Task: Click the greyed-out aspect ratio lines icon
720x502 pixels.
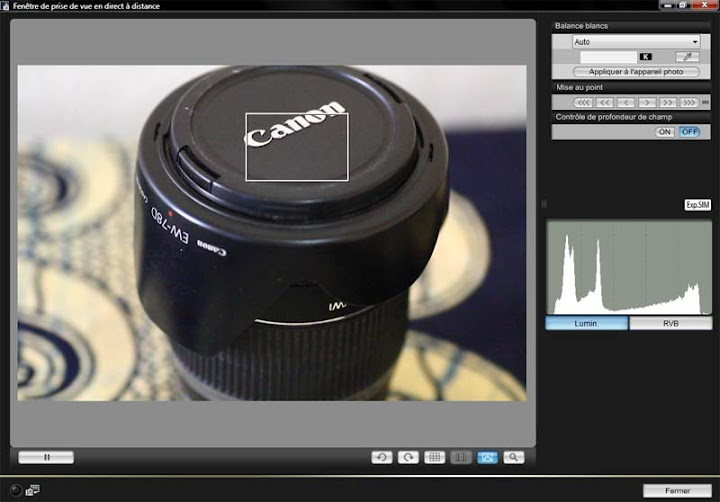Action: [461, 457]
